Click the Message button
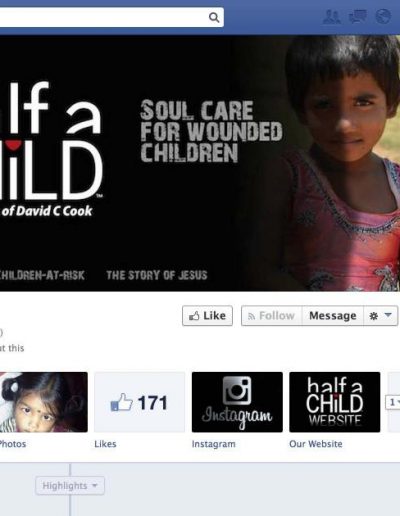 click(333, 316)
